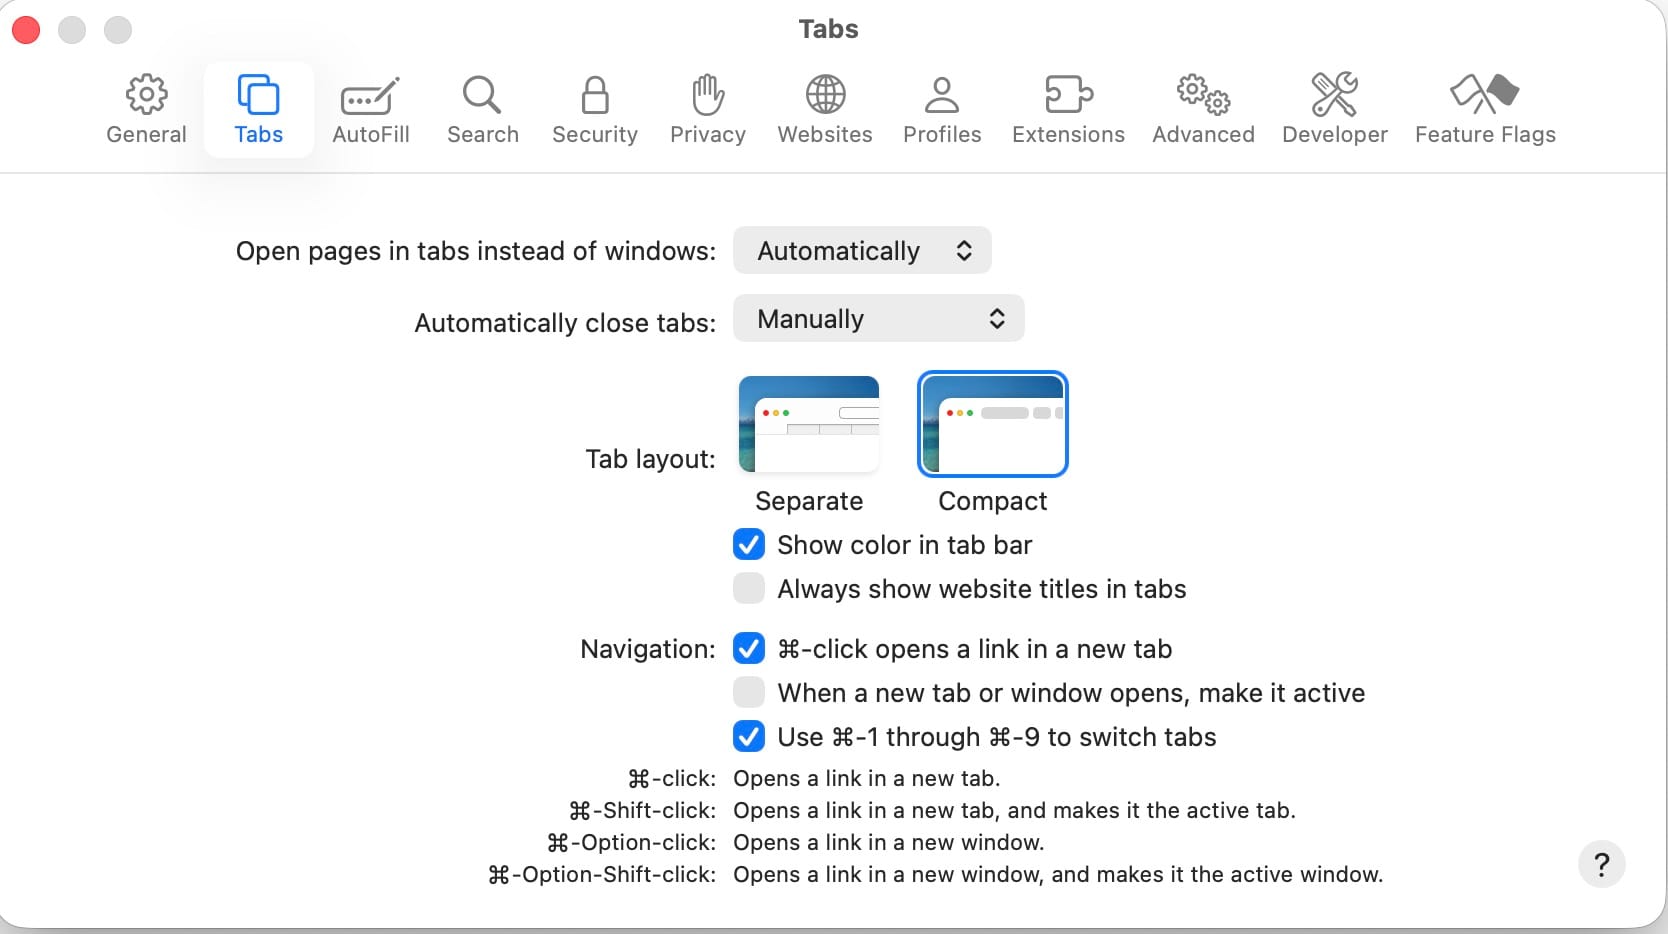The width and height of the screenshot is (1668, 934).
Task: Open the Websites globe pane
Action: [825, 109]
